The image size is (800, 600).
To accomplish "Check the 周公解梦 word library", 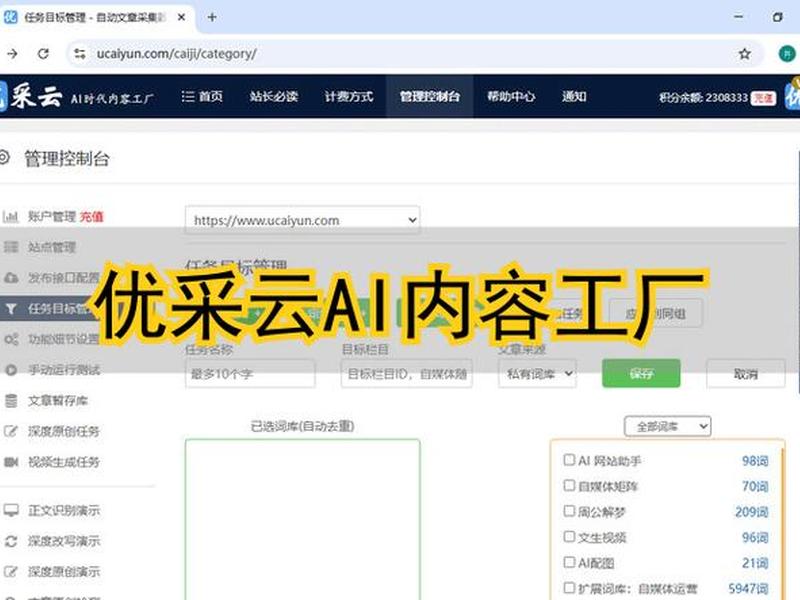I will point(569,511).
